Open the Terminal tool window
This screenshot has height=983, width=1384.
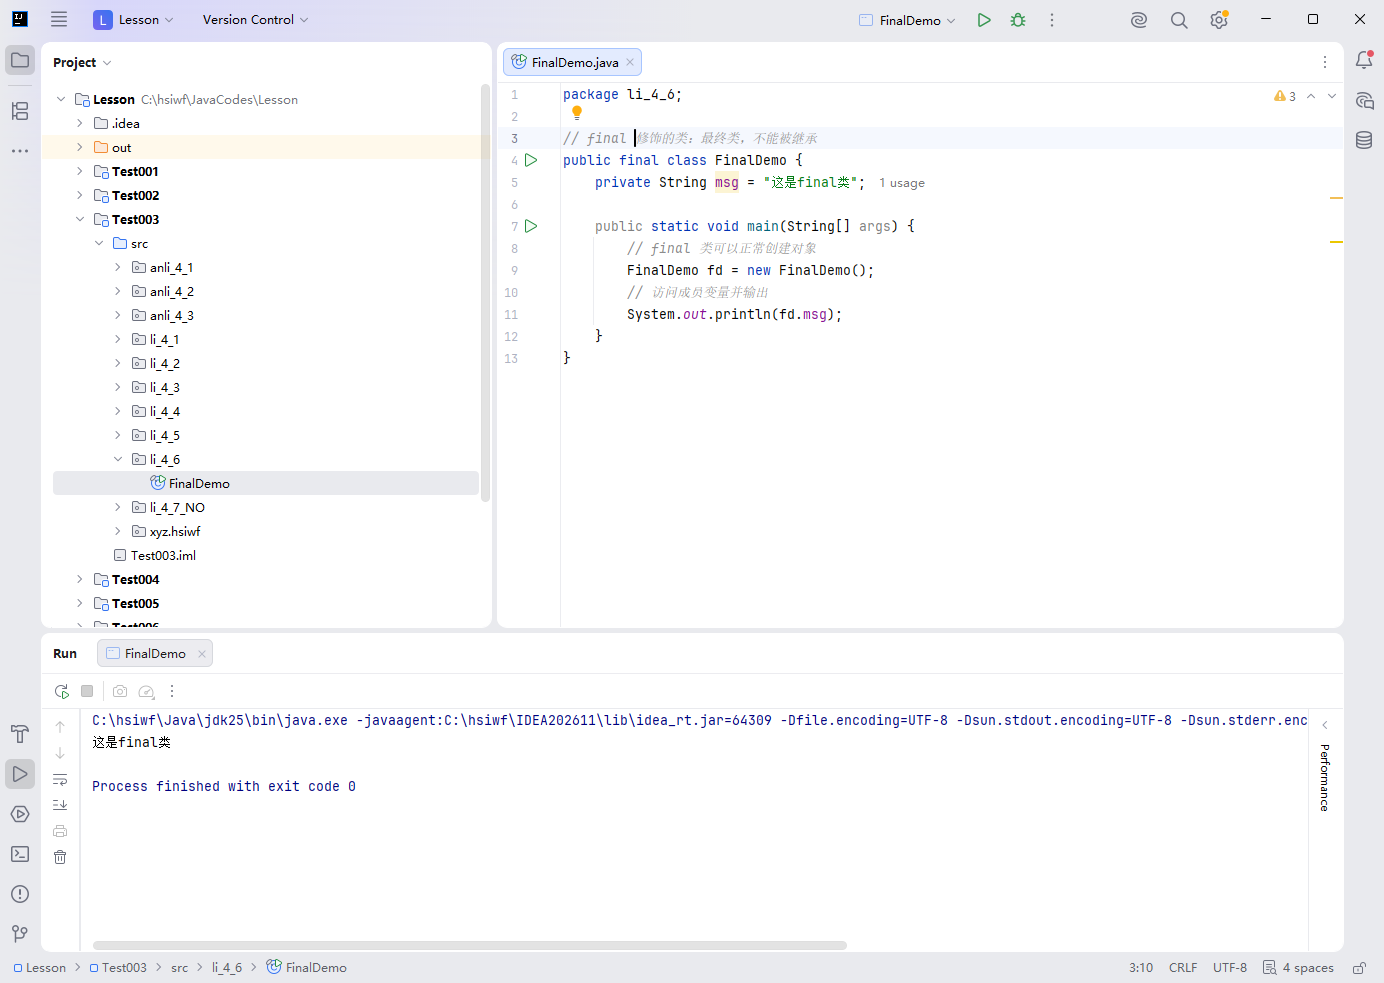[x=20, y=854]
